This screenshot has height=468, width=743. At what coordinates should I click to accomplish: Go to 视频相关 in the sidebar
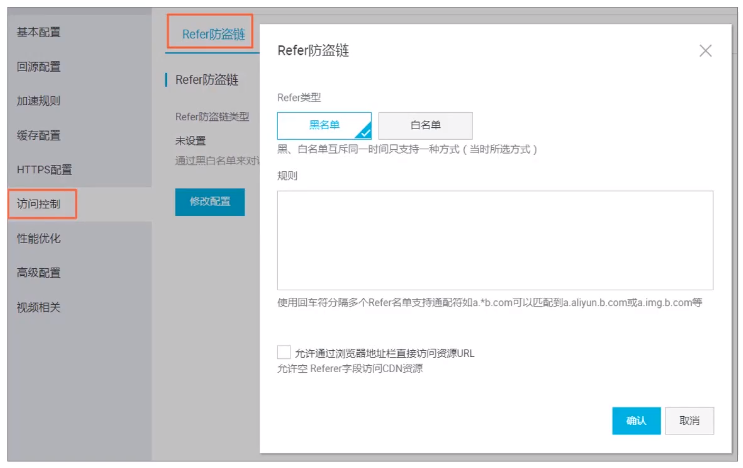click(39, 307)
